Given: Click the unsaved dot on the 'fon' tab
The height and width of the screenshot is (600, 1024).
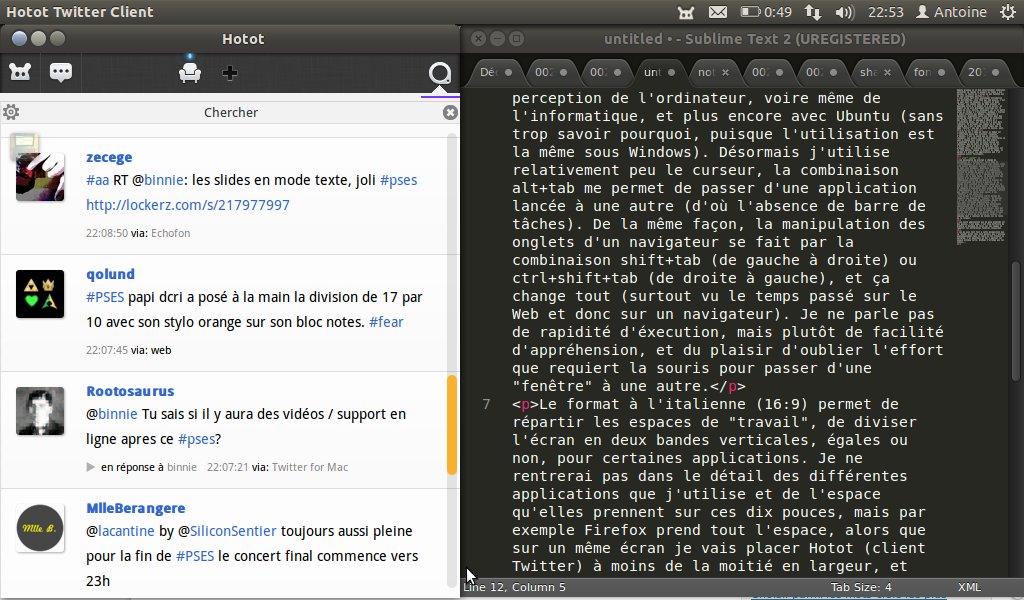Looking at the screenshot, I should pyautogui.click(x=941, y=72).
